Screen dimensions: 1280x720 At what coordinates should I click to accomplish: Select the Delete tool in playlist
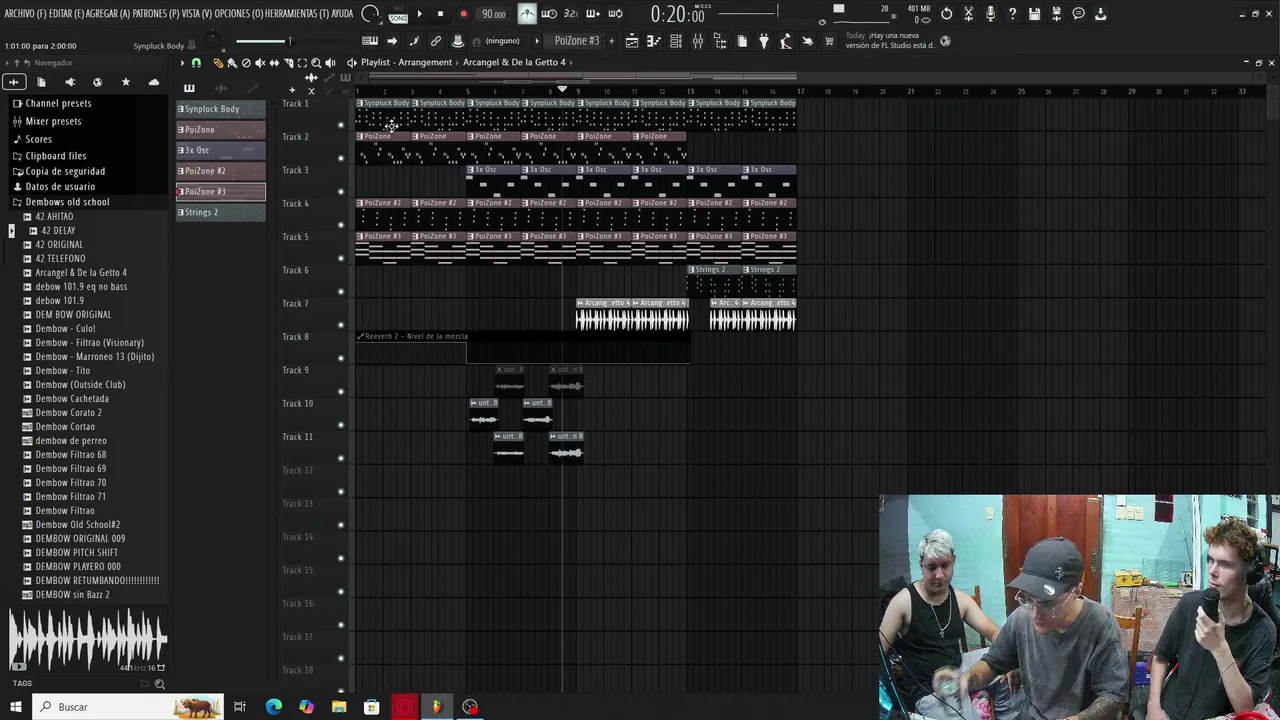click(246, 63)
